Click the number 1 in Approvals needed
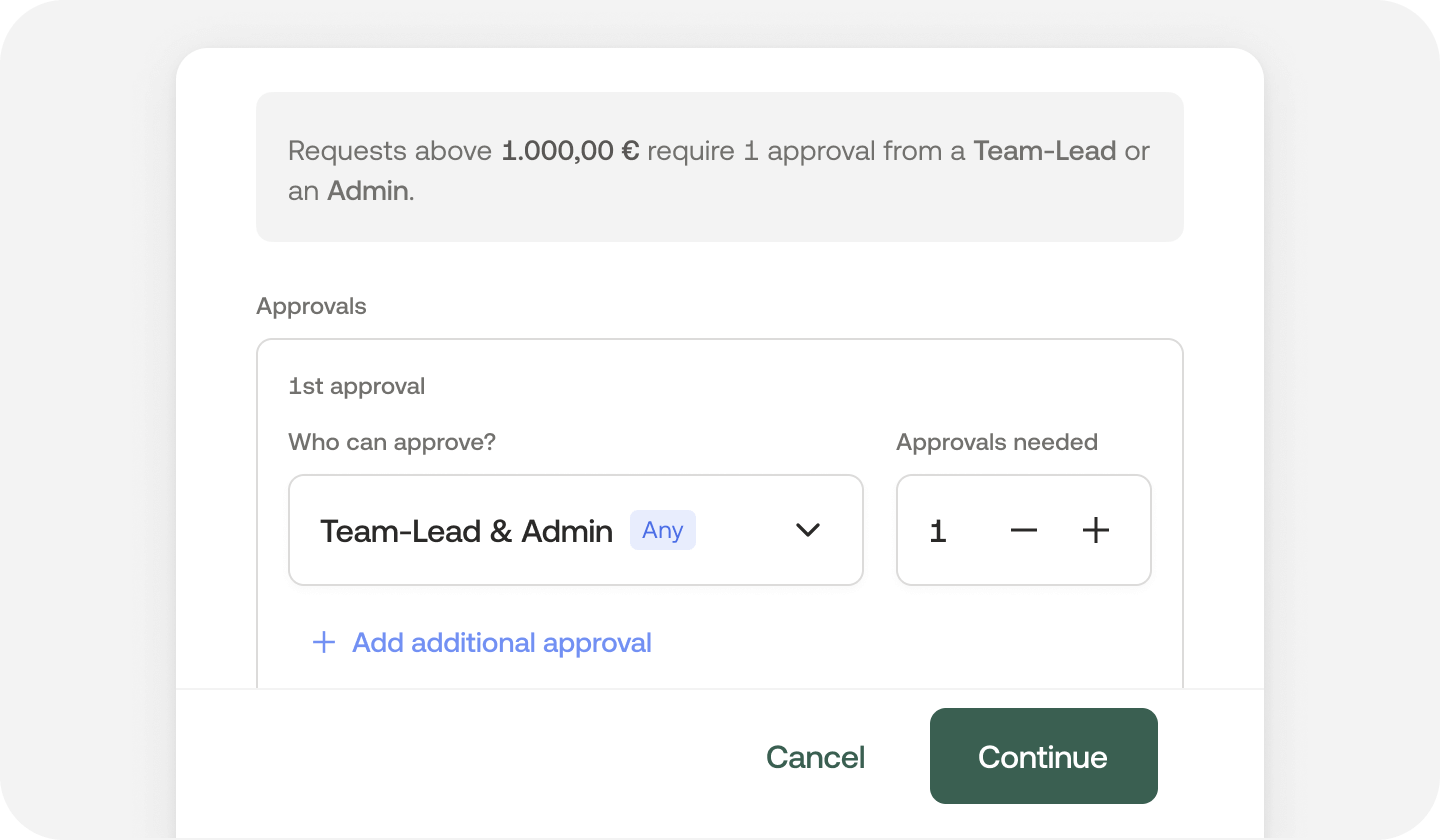Viewport: 1440px width, 840px height. click(937, 530)
